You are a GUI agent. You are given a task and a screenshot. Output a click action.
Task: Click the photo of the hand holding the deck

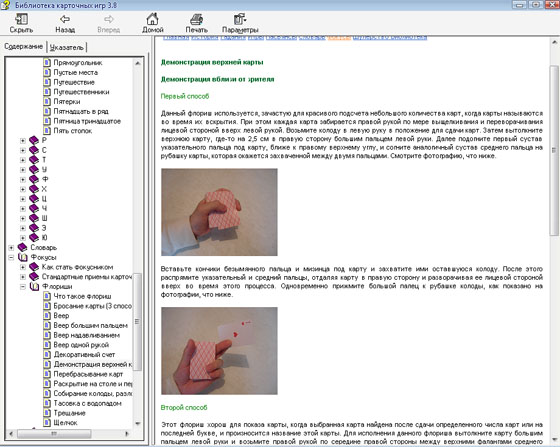click(219, 212)
